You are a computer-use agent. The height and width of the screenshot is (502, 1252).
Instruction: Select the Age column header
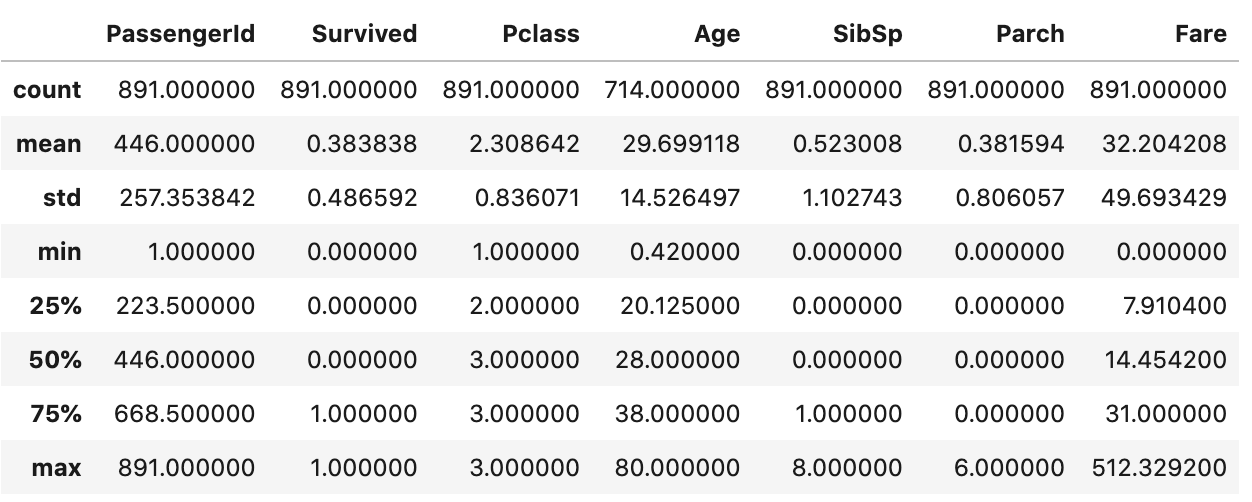pos(717,34)
